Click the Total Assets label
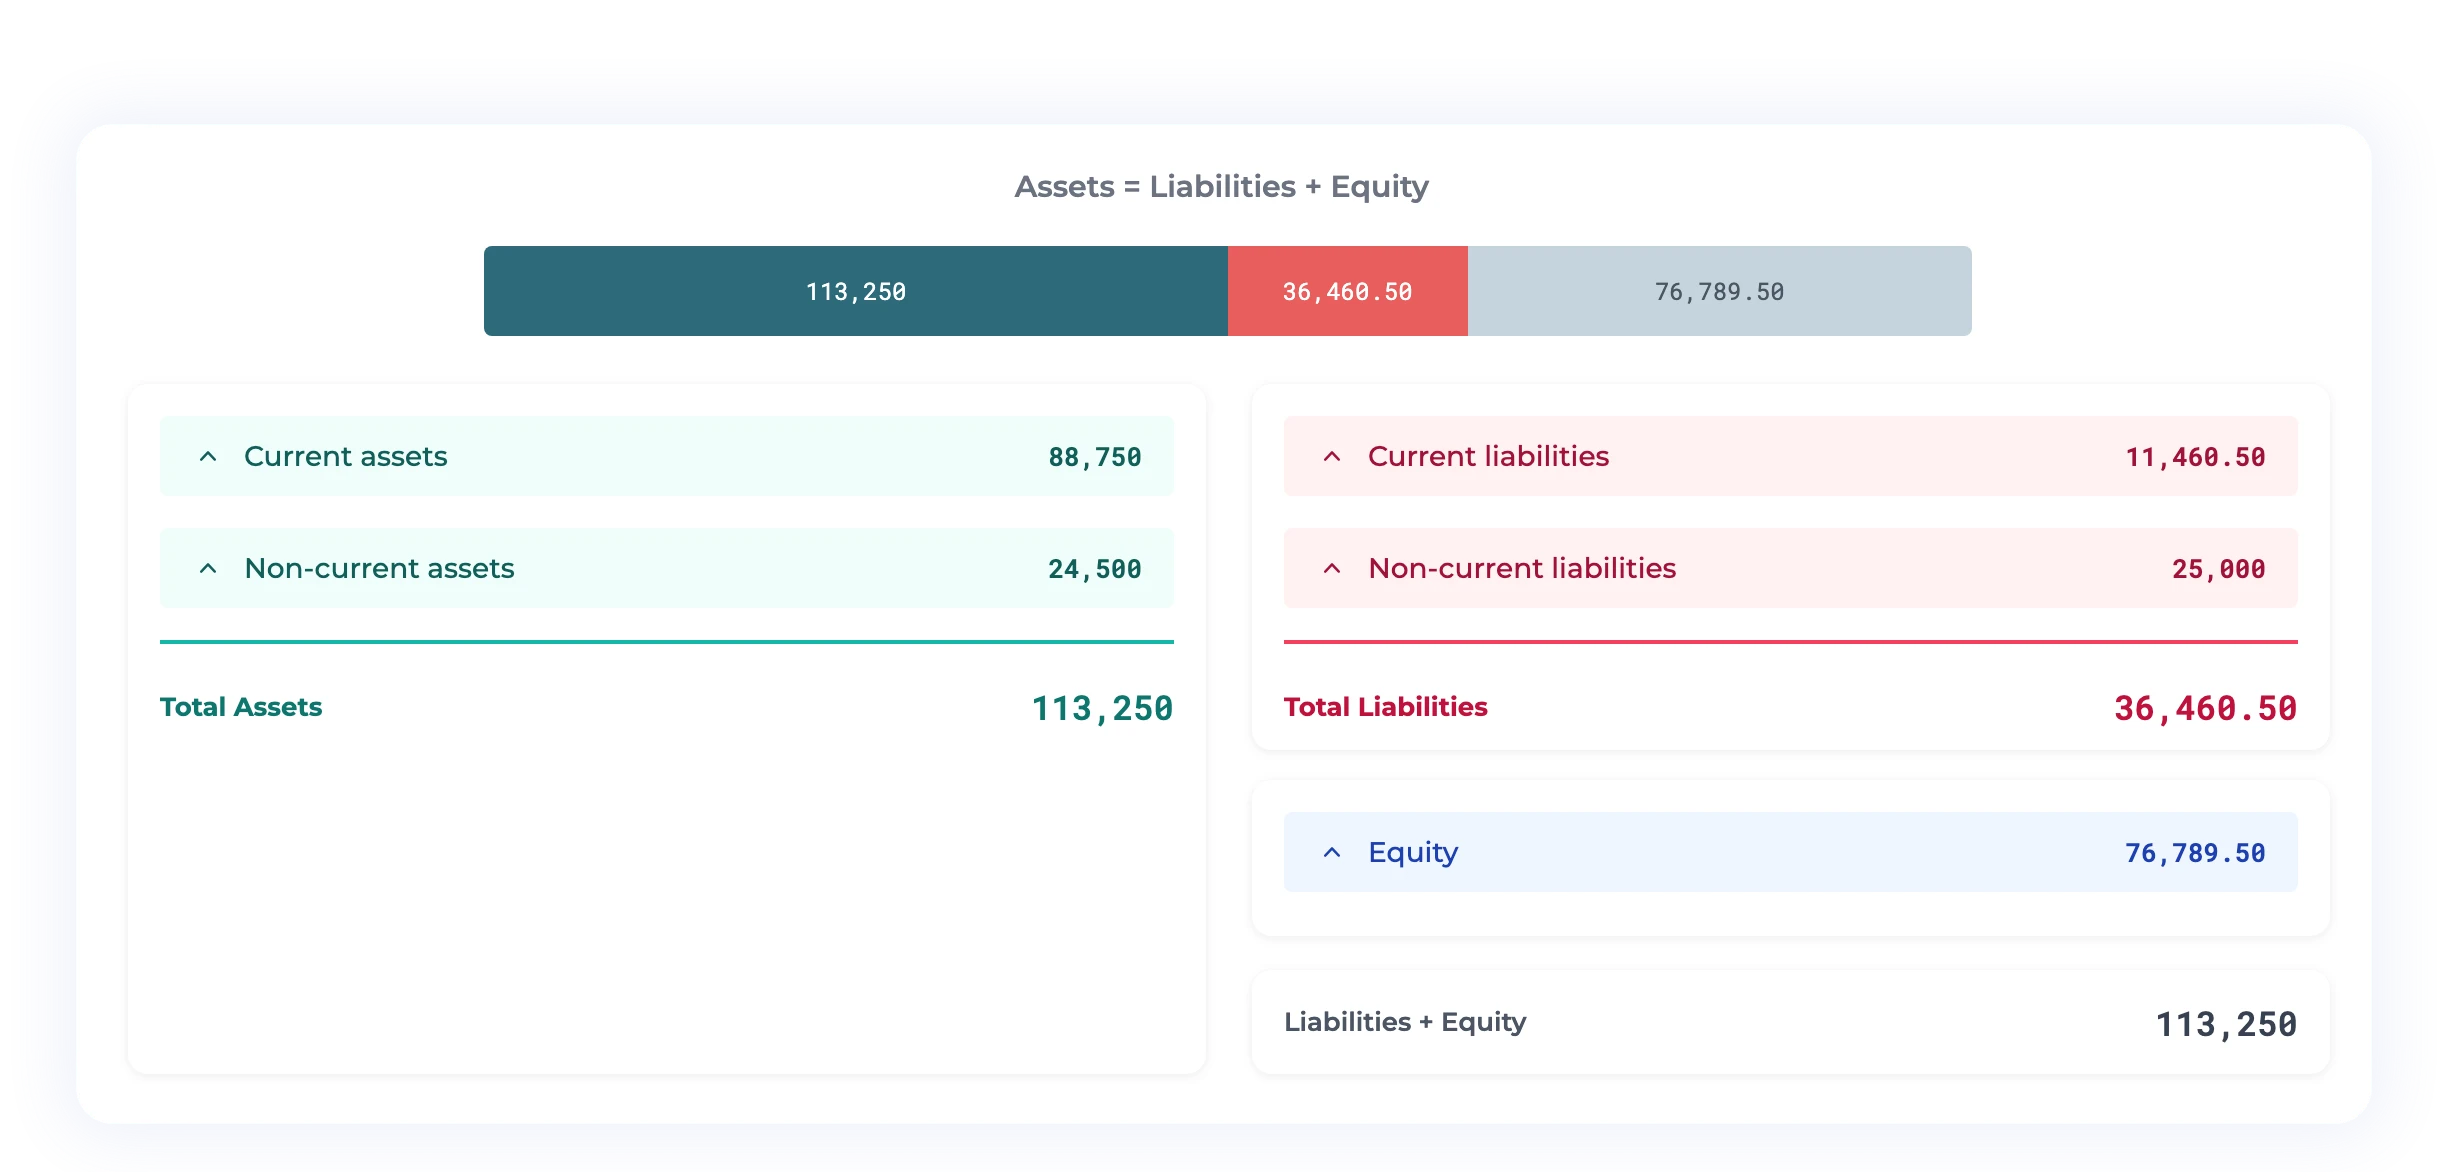Viewport: 2444px width, 1172px height. coord(241,707)
